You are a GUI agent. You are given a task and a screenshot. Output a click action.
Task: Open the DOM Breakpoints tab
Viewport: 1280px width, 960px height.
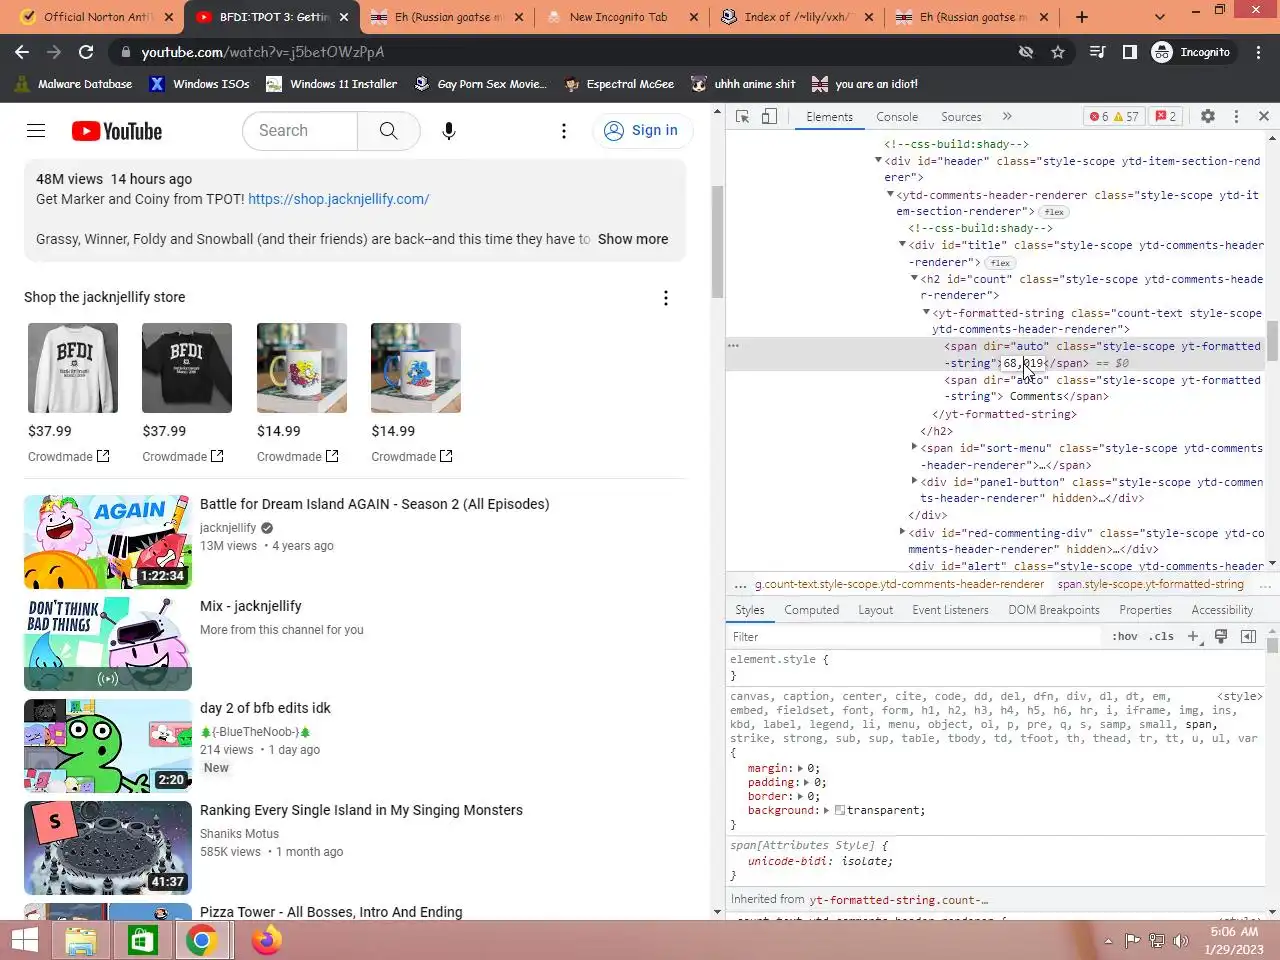coord(1054,610)
